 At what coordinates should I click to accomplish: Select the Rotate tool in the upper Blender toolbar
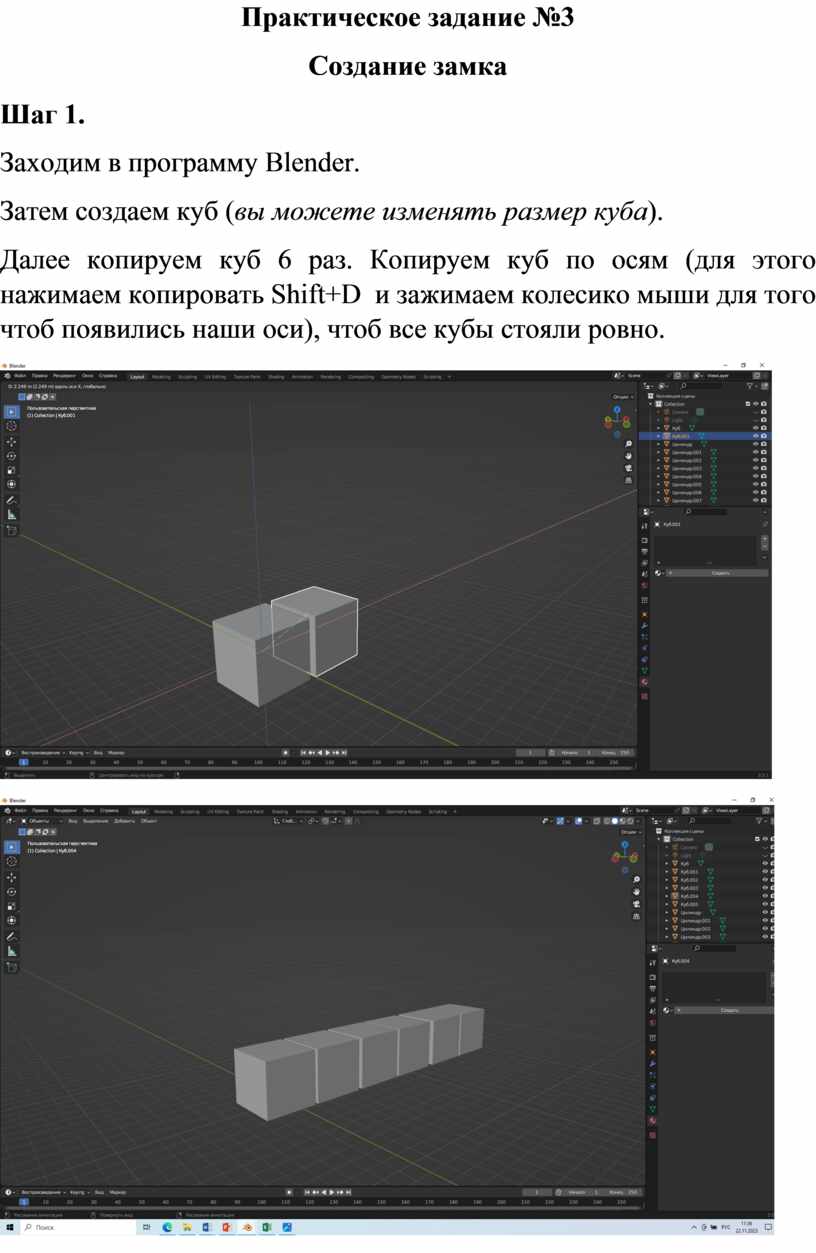click(11, 455)
